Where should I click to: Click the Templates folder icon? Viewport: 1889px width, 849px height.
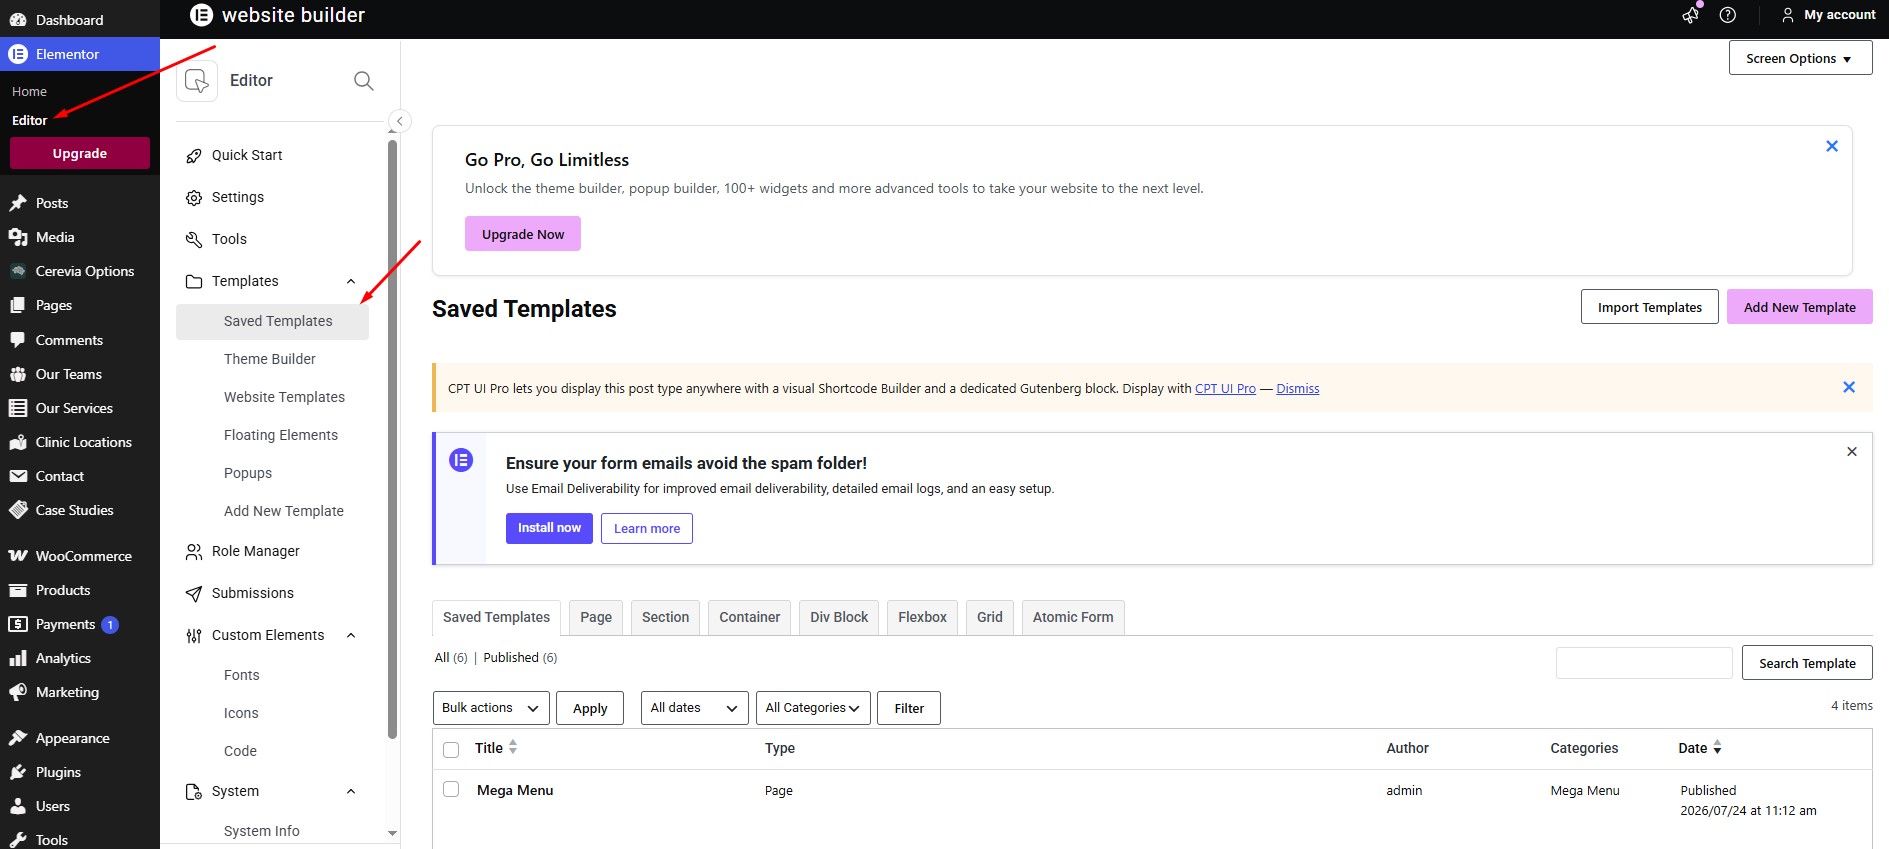(194, 282)
